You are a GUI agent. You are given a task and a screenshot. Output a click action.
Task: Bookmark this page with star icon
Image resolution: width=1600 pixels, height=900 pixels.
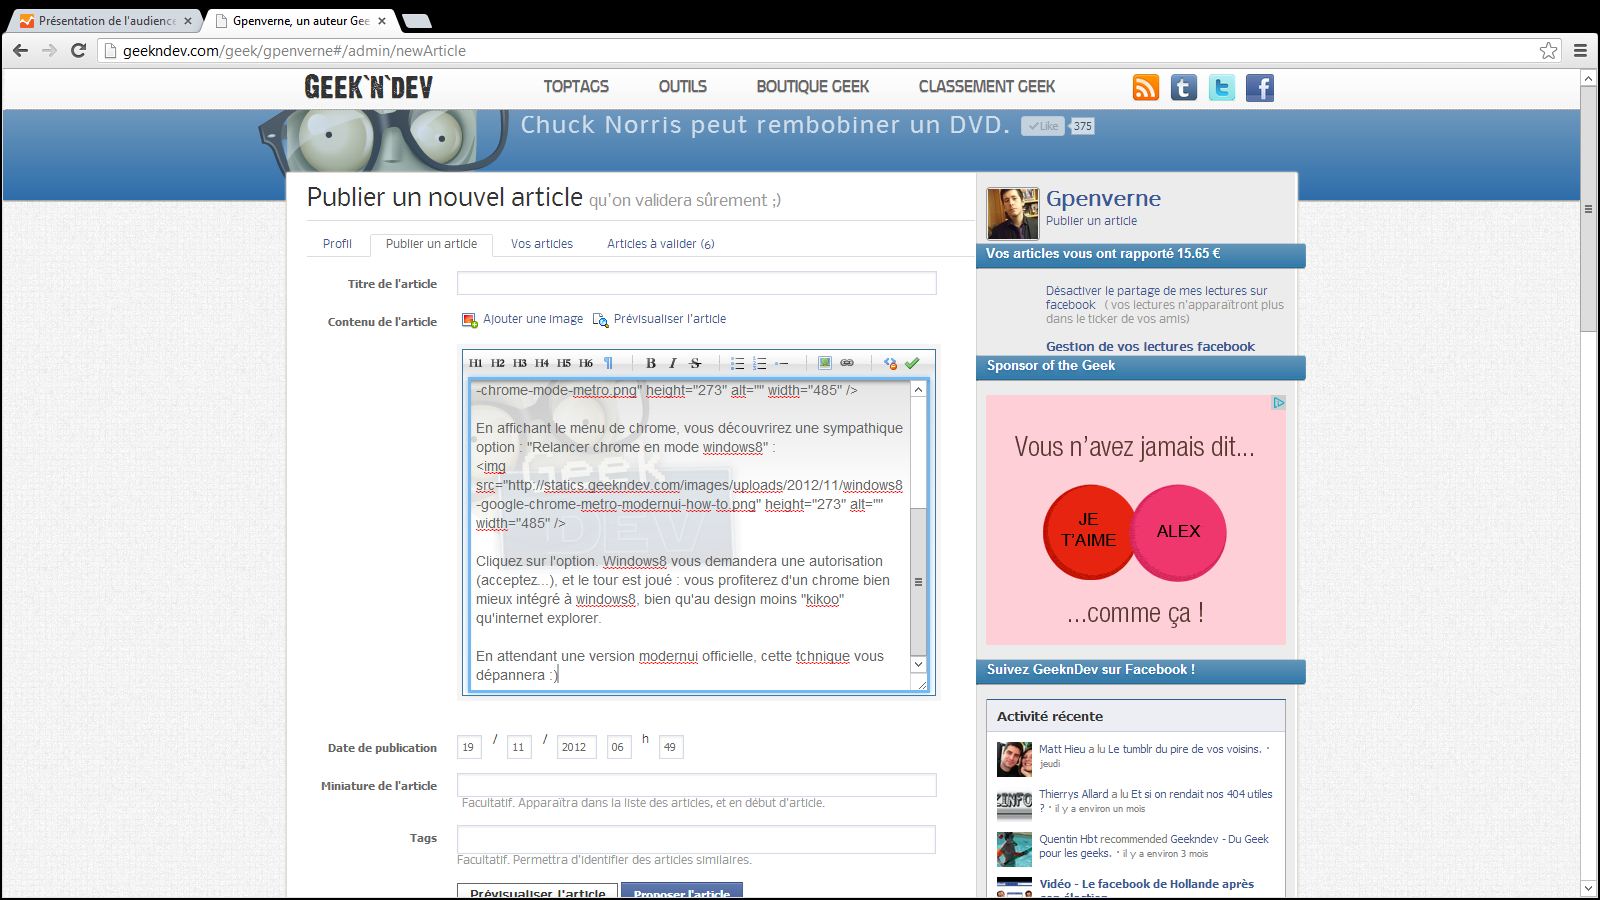[x=1548, y=50]
